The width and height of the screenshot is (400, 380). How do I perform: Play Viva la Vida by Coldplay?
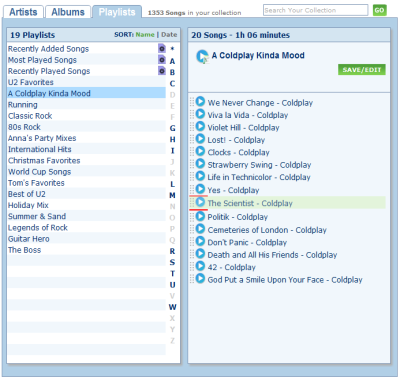200,114
